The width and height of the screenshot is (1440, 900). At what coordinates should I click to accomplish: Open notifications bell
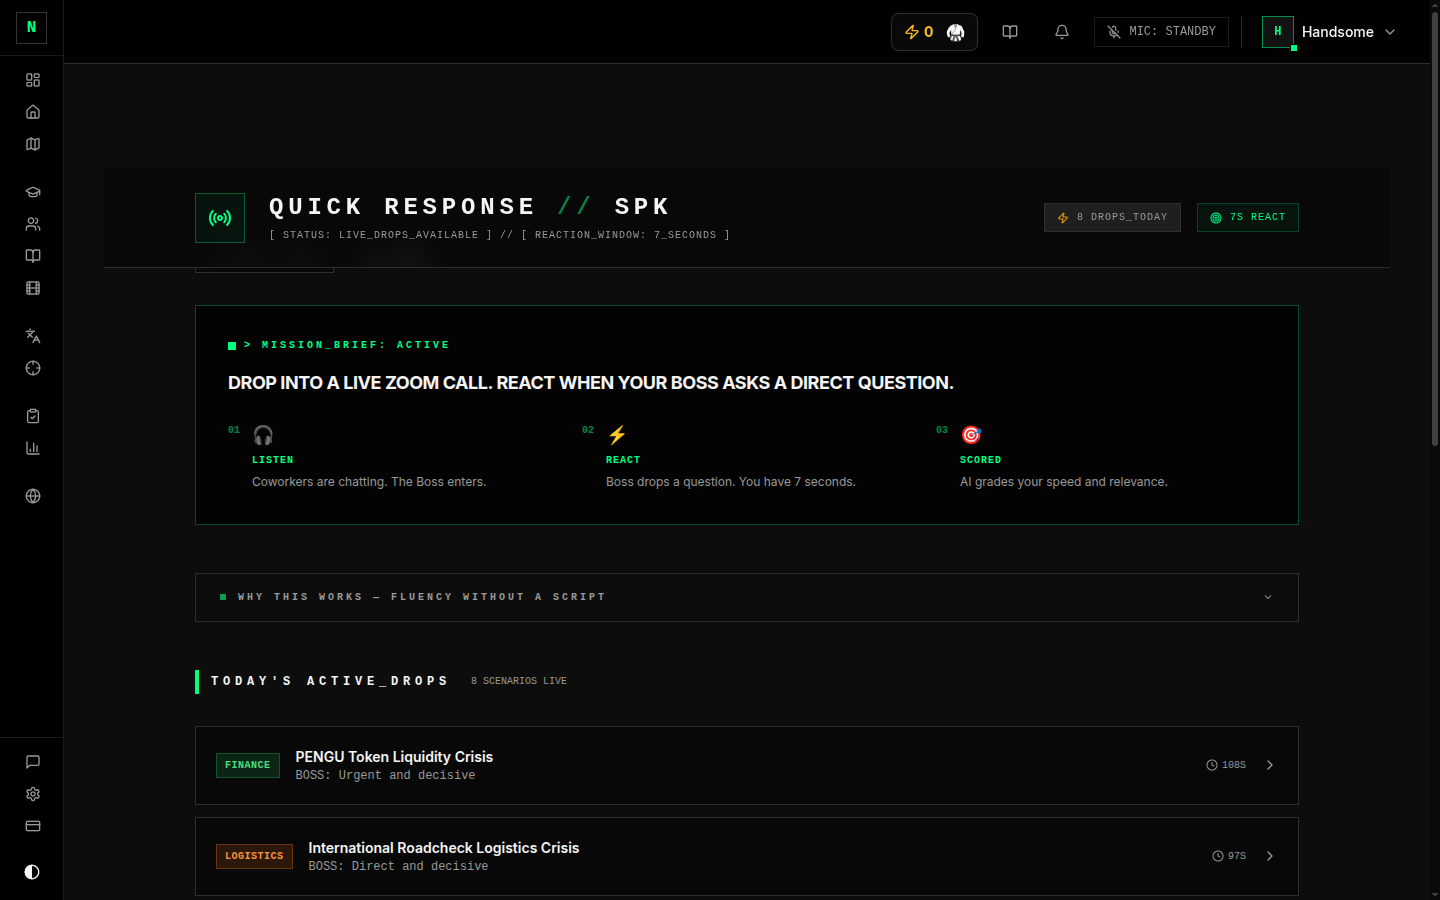1062,32
